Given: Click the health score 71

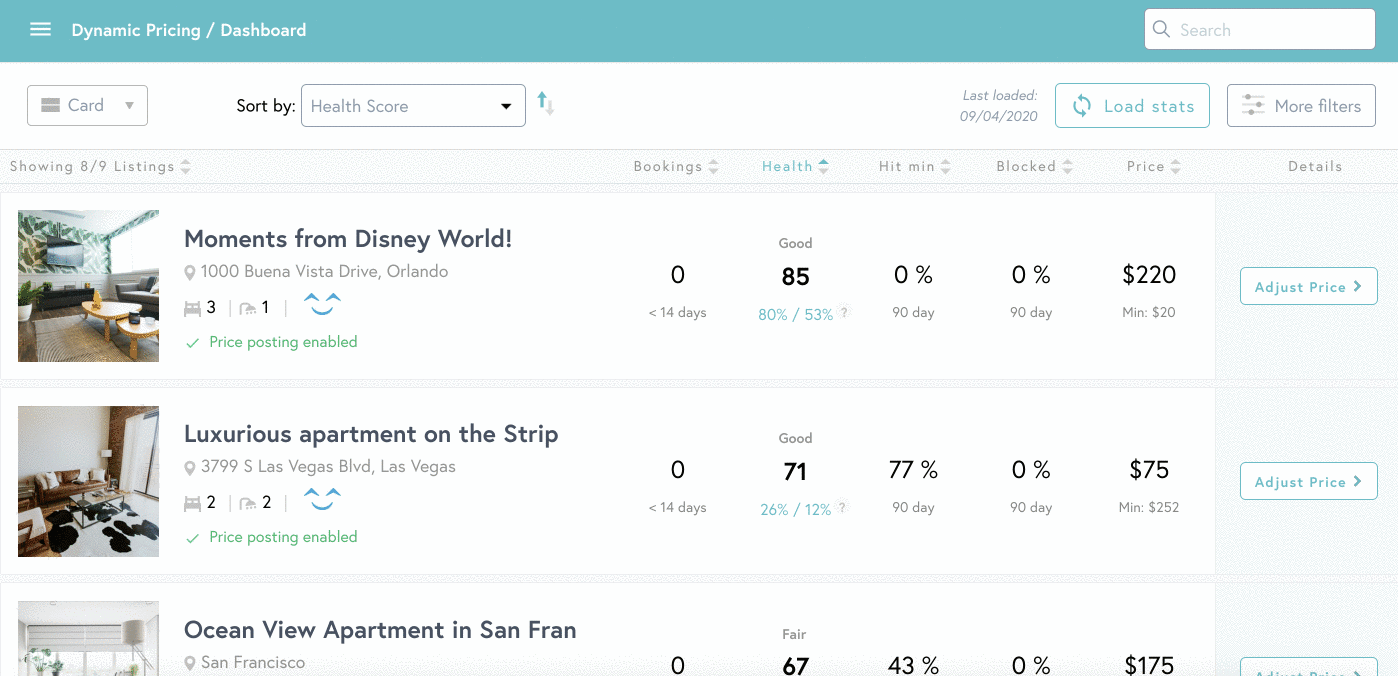Looking at the screenshot, I should (796, 472).
